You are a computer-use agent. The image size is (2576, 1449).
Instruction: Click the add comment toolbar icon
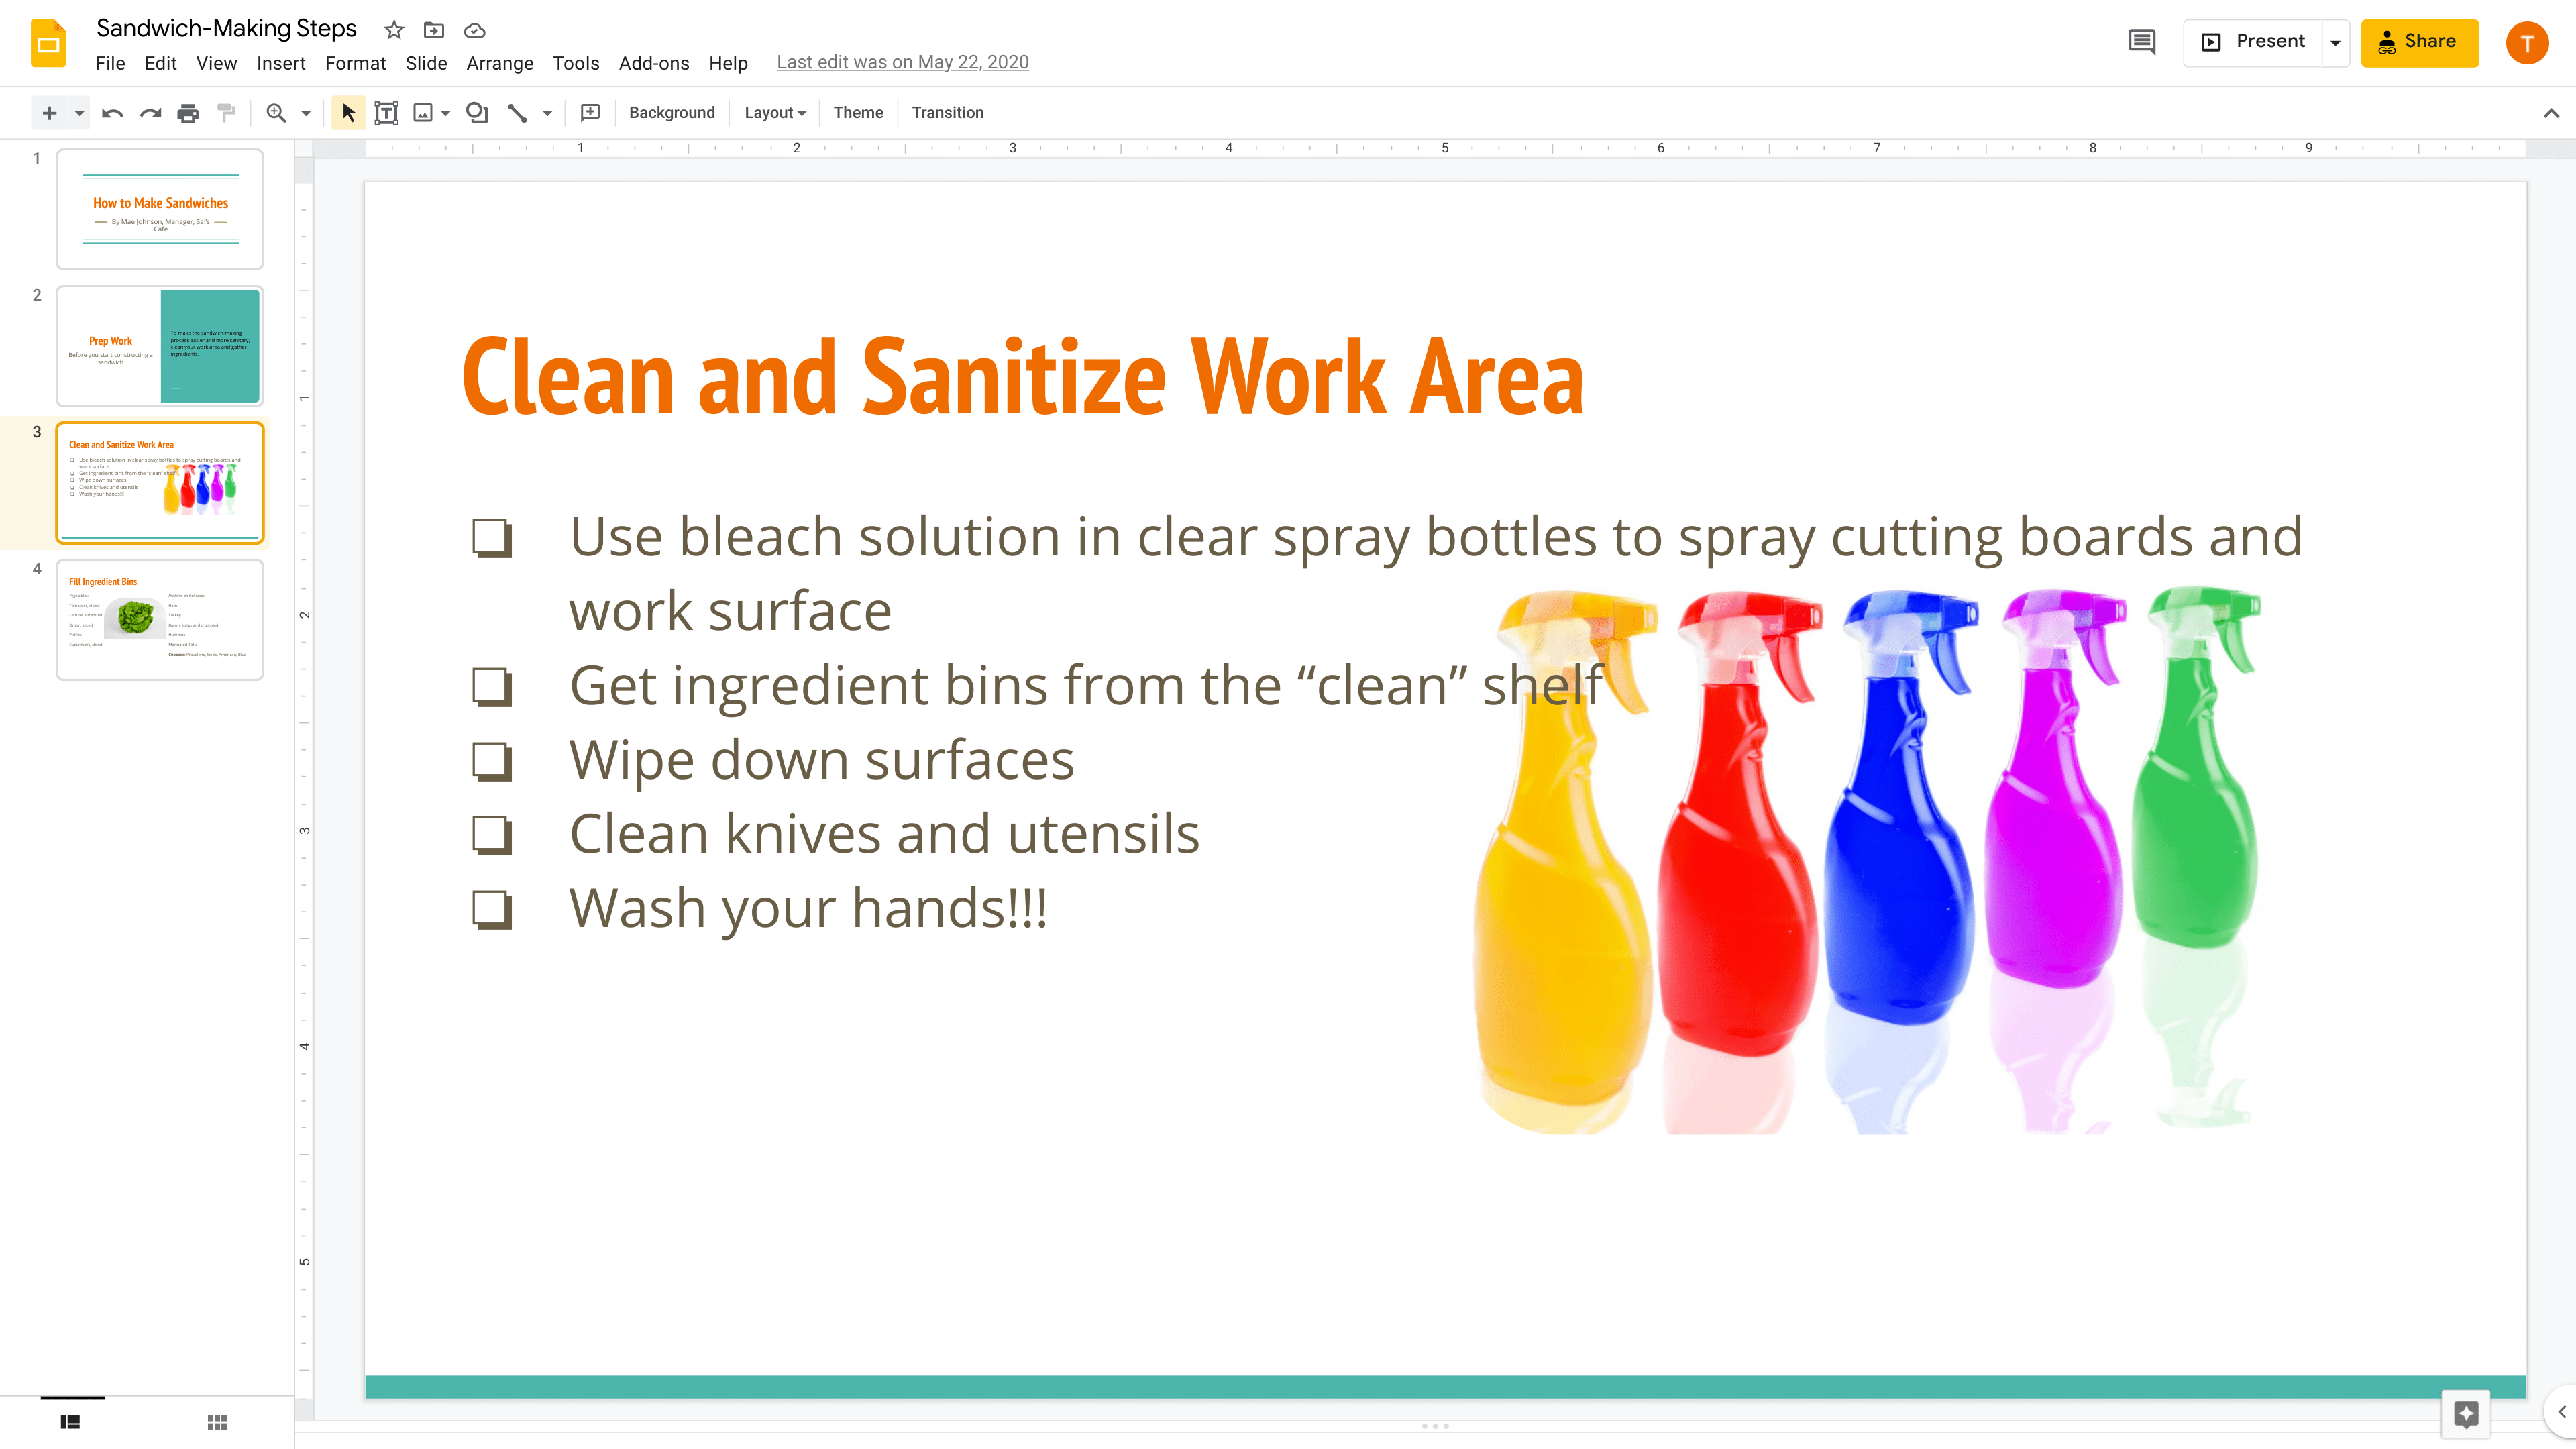coord(590,113)
